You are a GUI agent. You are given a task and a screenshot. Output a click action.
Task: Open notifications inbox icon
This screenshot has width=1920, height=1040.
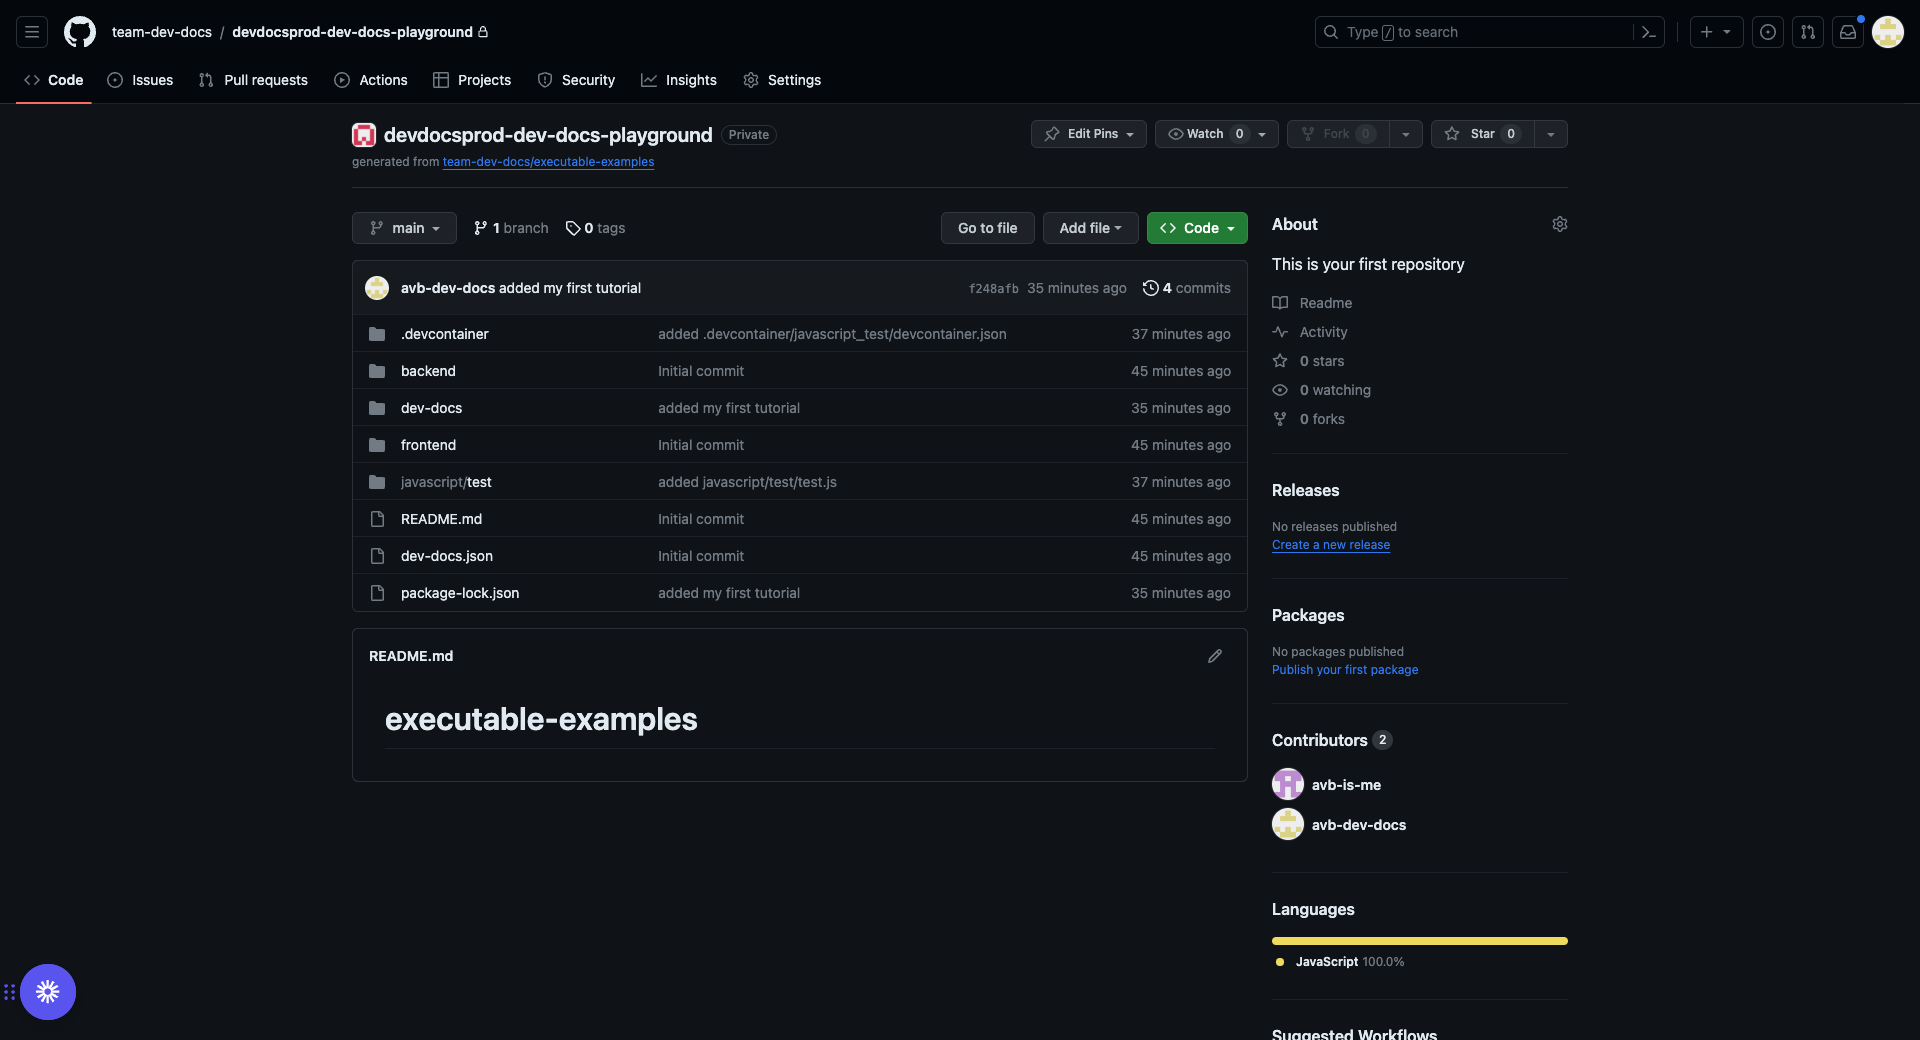point(1848,32)
